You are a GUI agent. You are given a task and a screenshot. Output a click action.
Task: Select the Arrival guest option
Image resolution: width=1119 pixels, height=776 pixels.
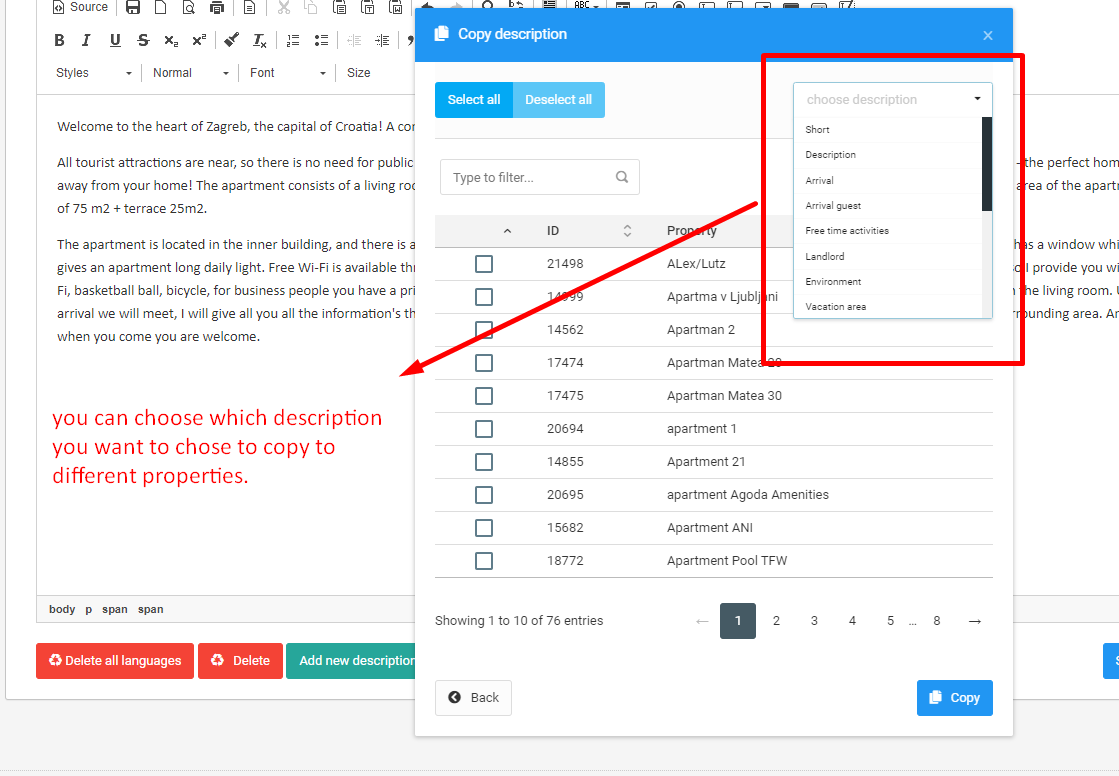[888, 206]
